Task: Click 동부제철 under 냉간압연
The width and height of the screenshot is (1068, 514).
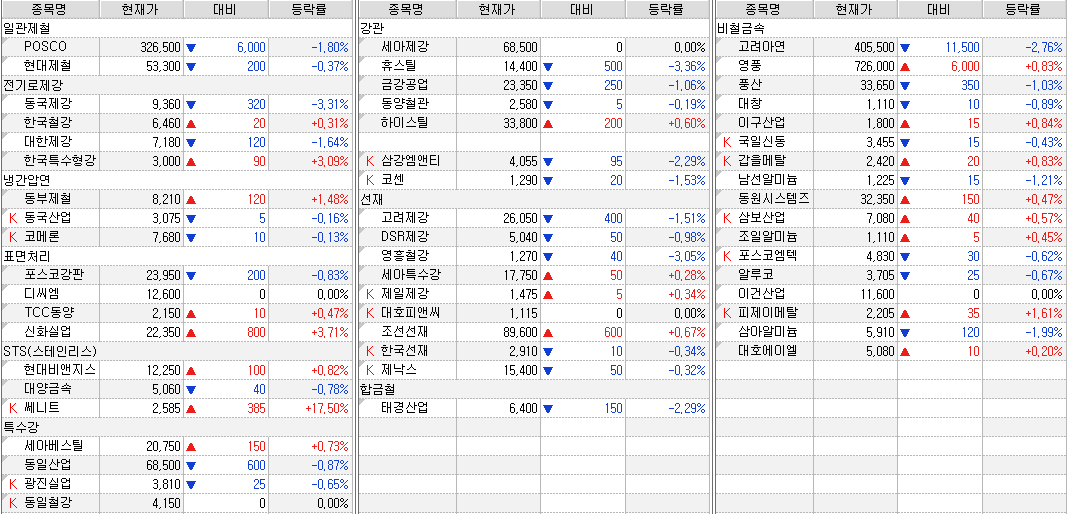Action: [x=48, y=199]
